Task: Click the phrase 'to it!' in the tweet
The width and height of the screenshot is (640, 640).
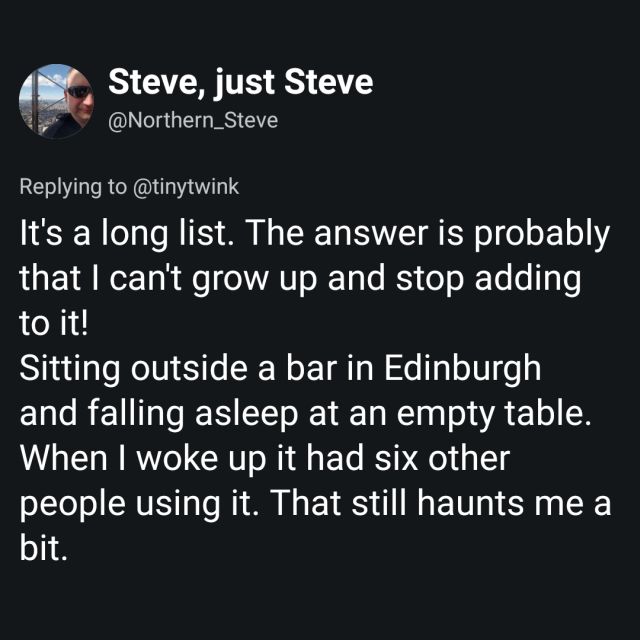Action: coord(53,324)
